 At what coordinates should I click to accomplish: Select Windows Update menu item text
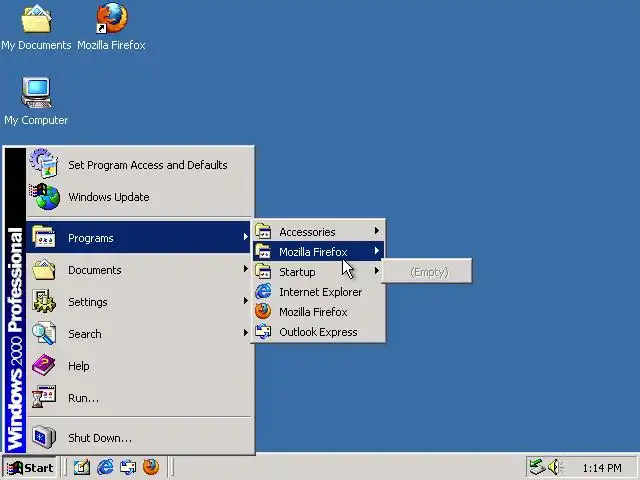coord(109,197)
